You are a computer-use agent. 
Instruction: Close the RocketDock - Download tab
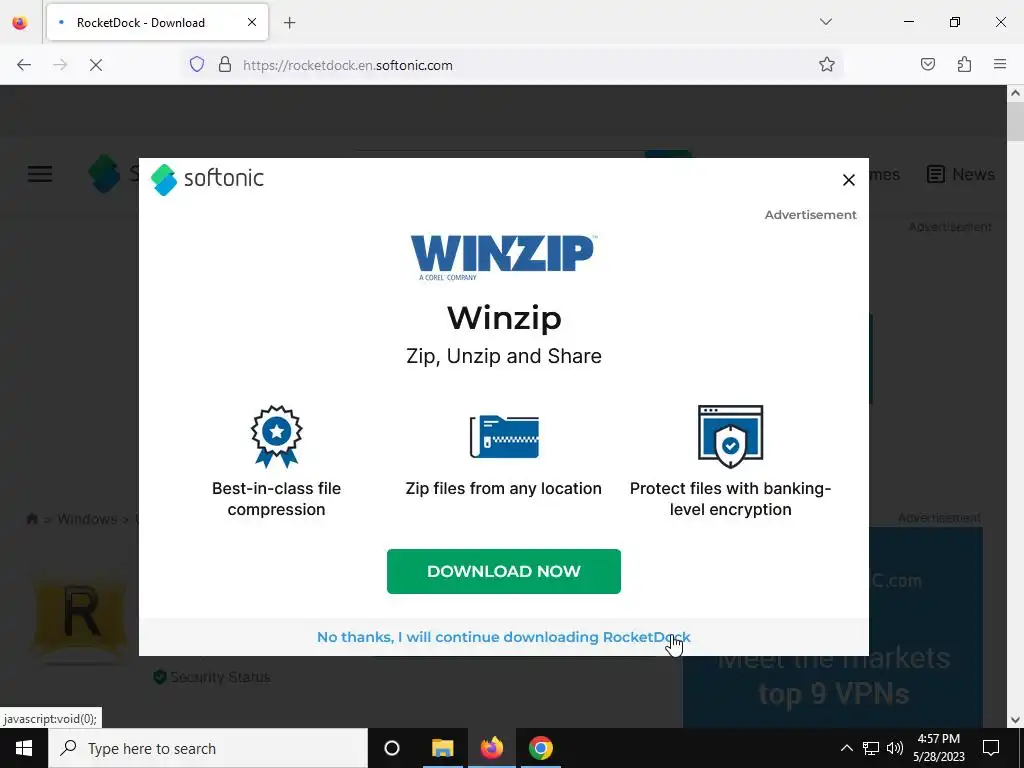click(x=251, y=22)
